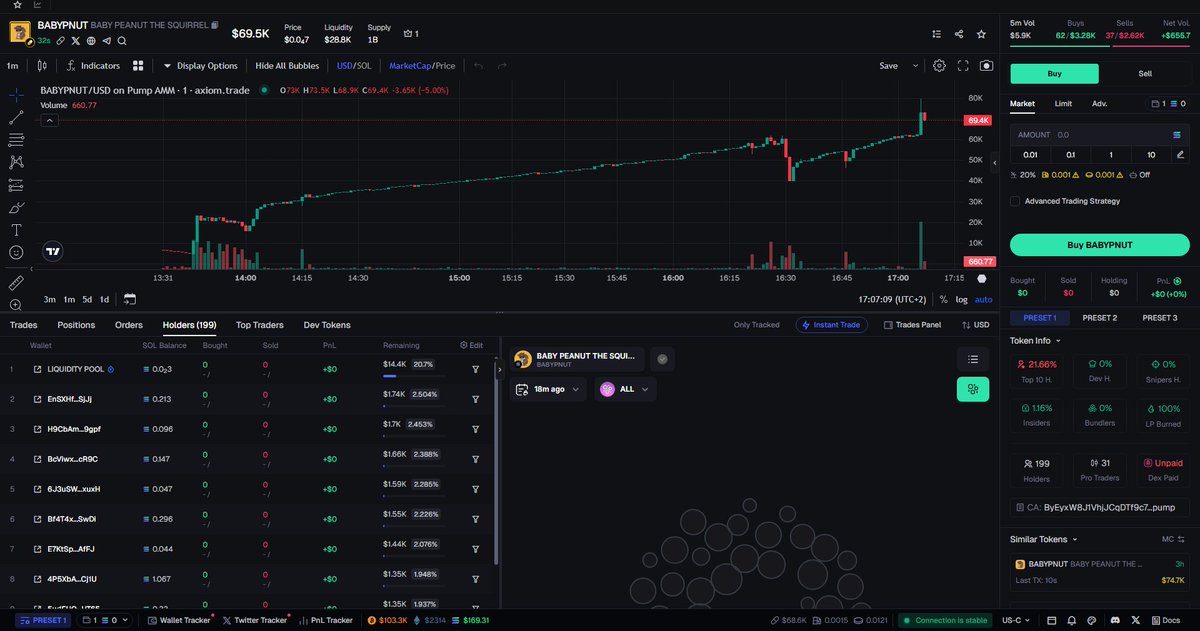Activate the chart zoom-in tool
The height and width of the screenshot is (631, 1200).
pyautogui.click(x=16, y=305)
